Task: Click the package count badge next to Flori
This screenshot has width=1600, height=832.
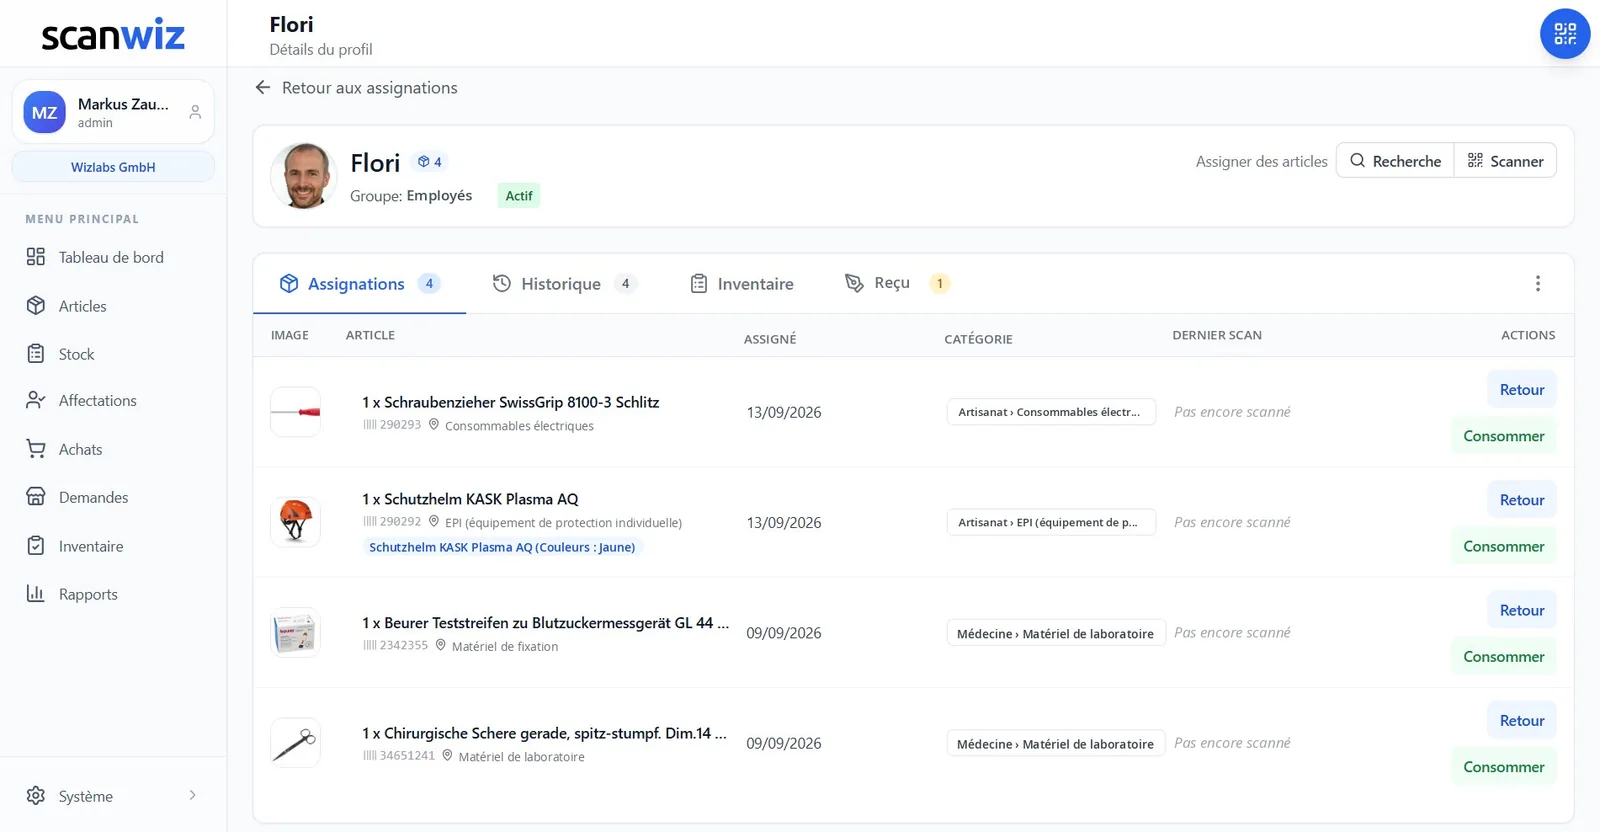Action: tap(430, 162)
